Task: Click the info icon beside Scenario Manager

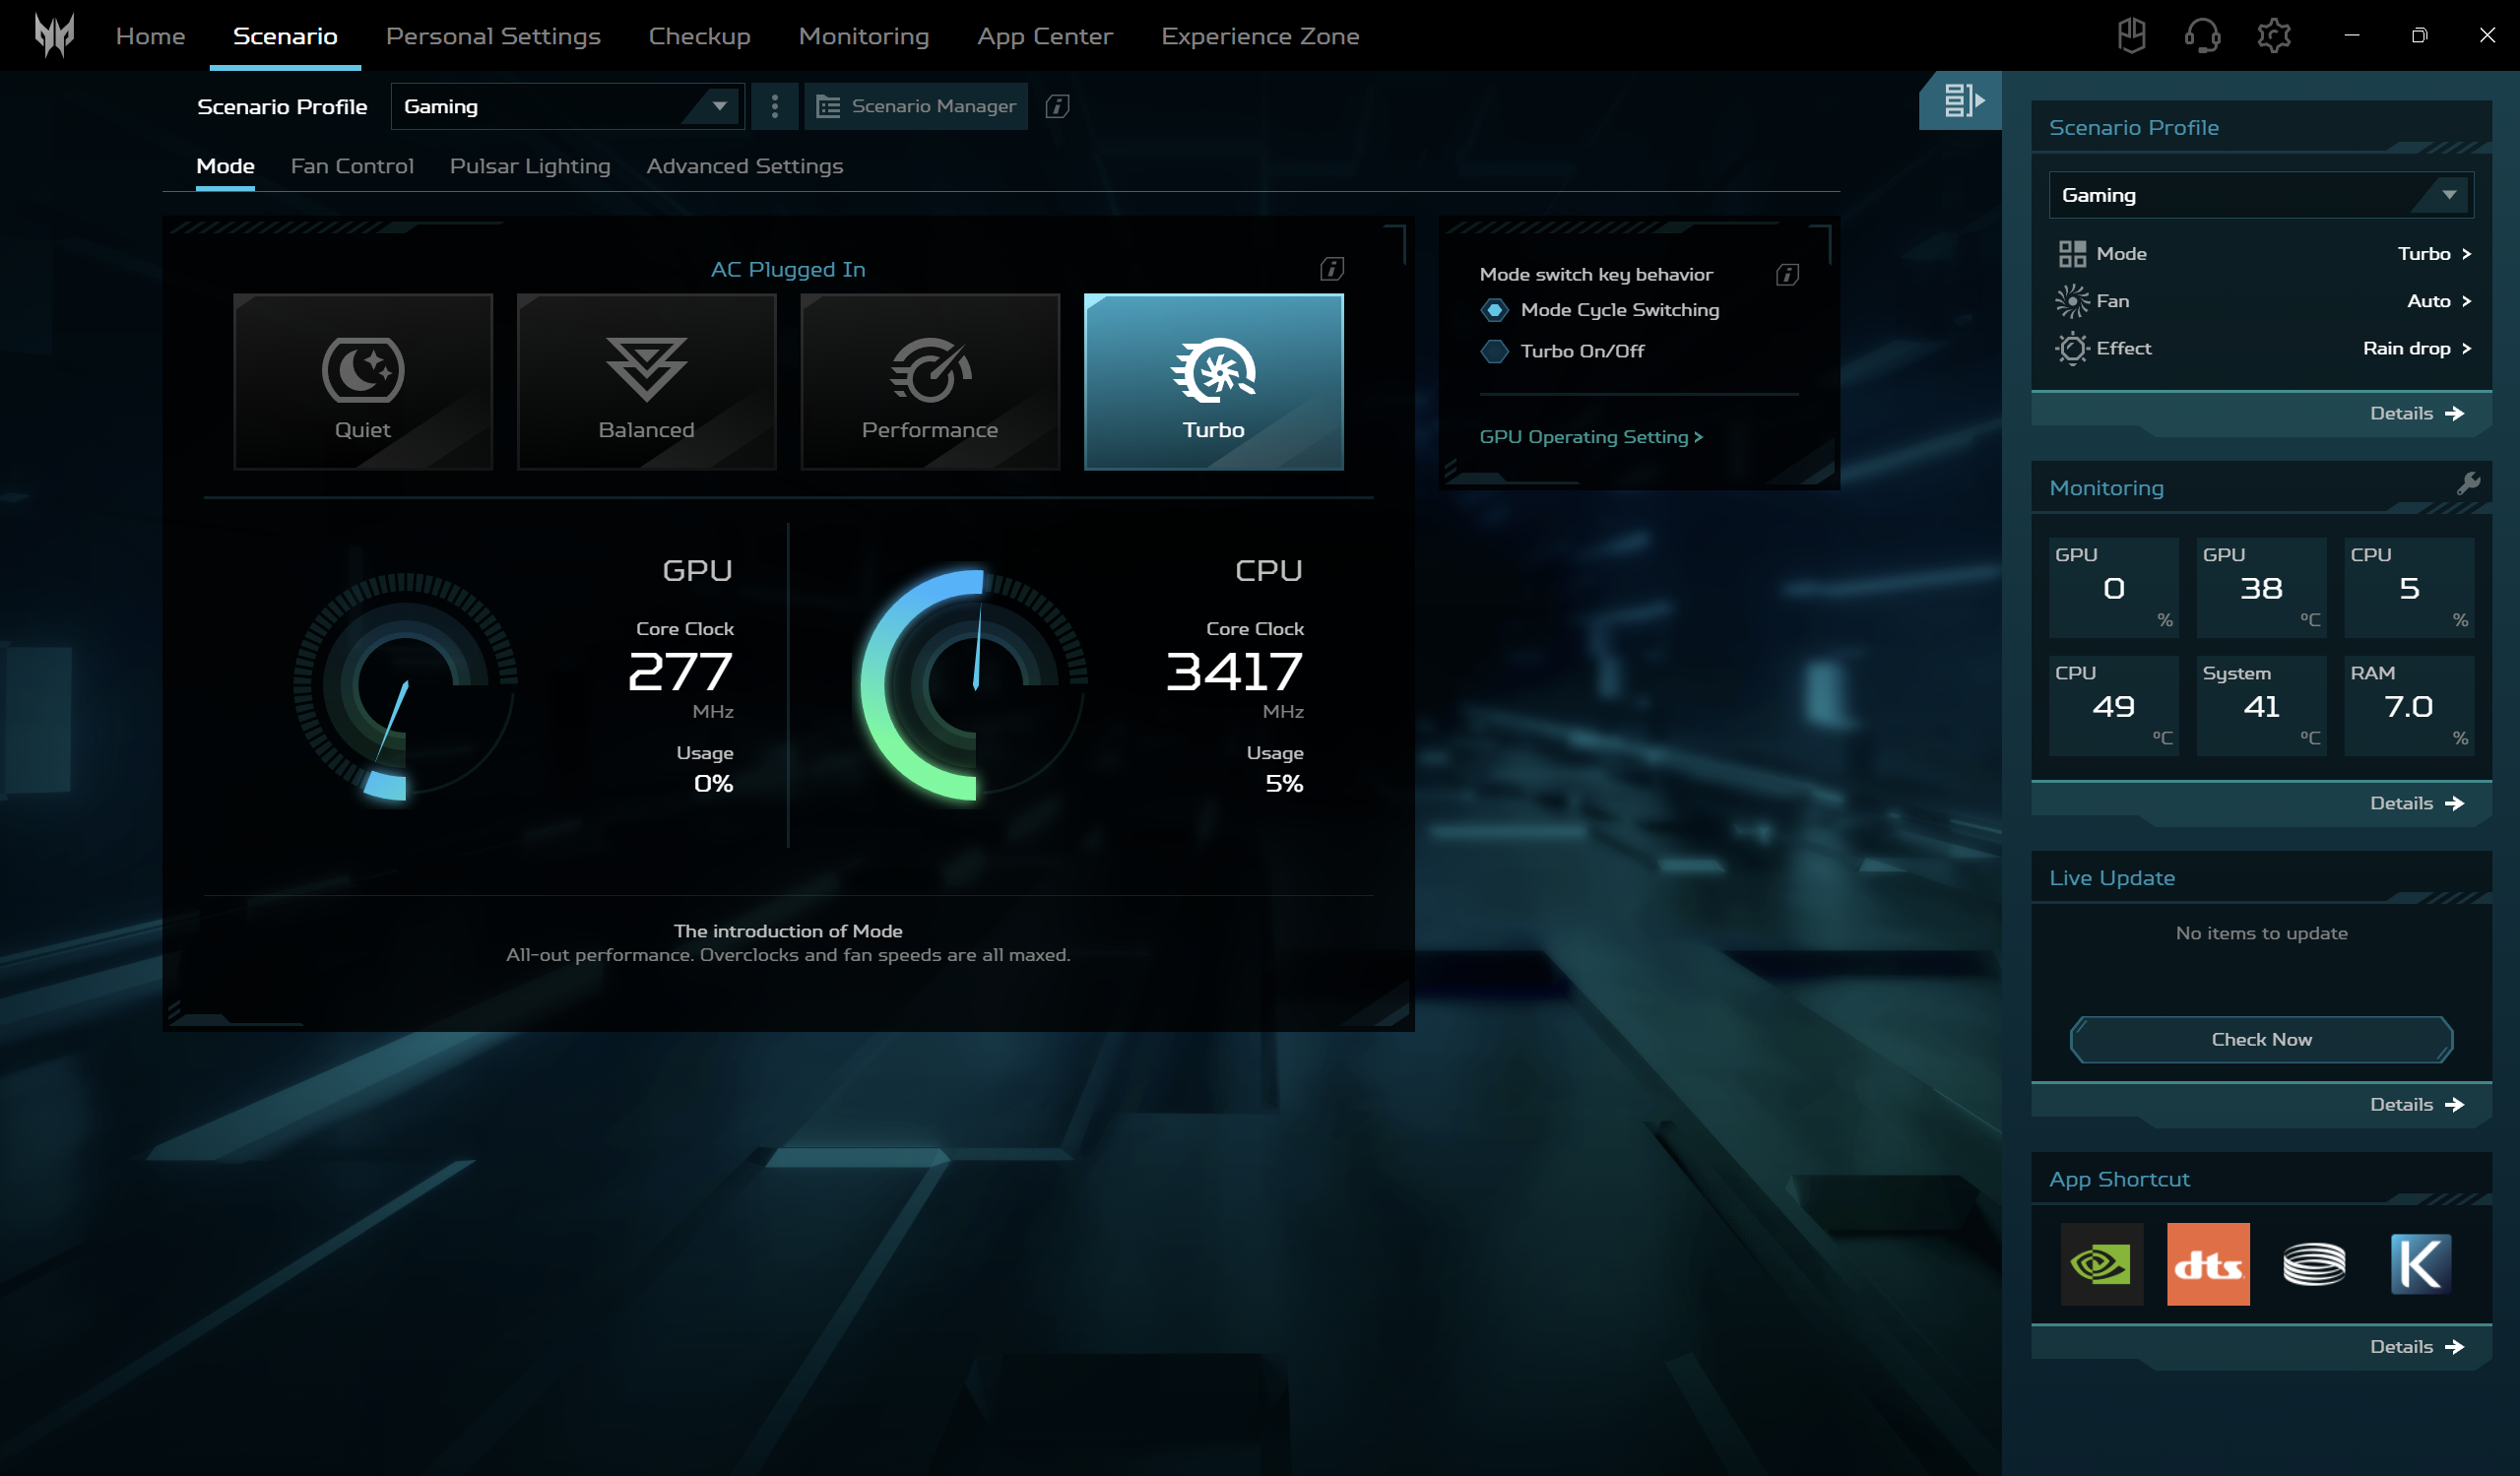Action: 1057,106
